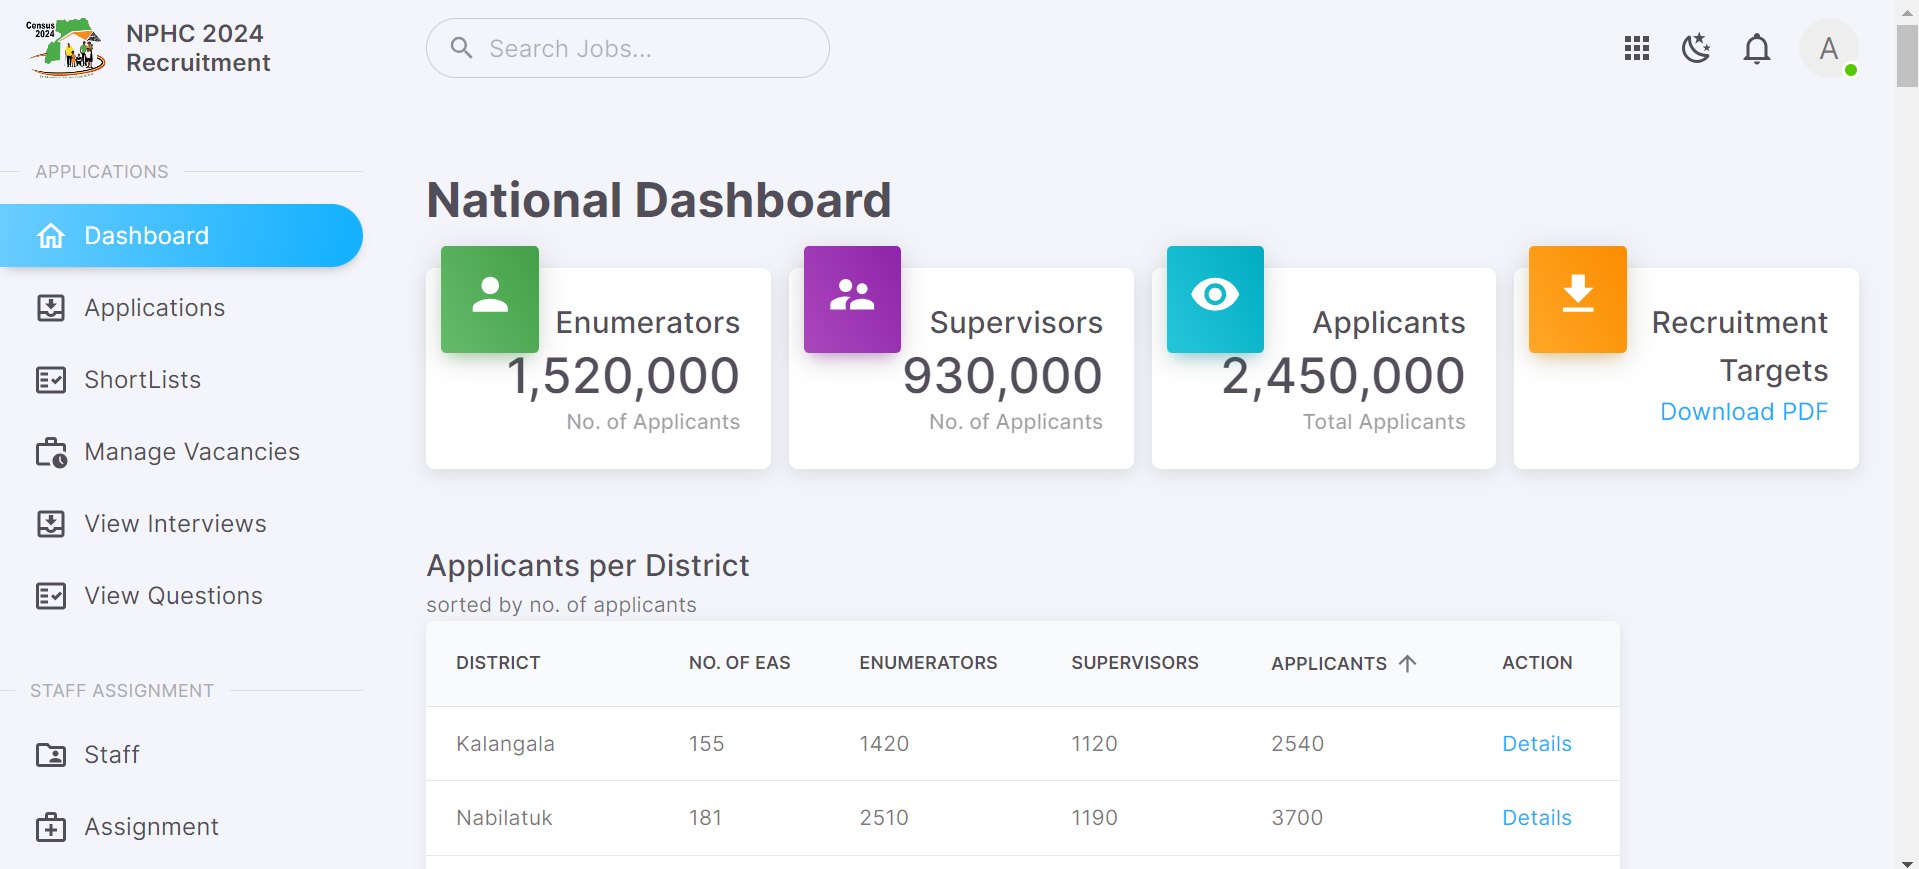The height and width of the screenshot is (869, 1919).
Task: Open user avatar A menu
Action: pos(1829,48)
